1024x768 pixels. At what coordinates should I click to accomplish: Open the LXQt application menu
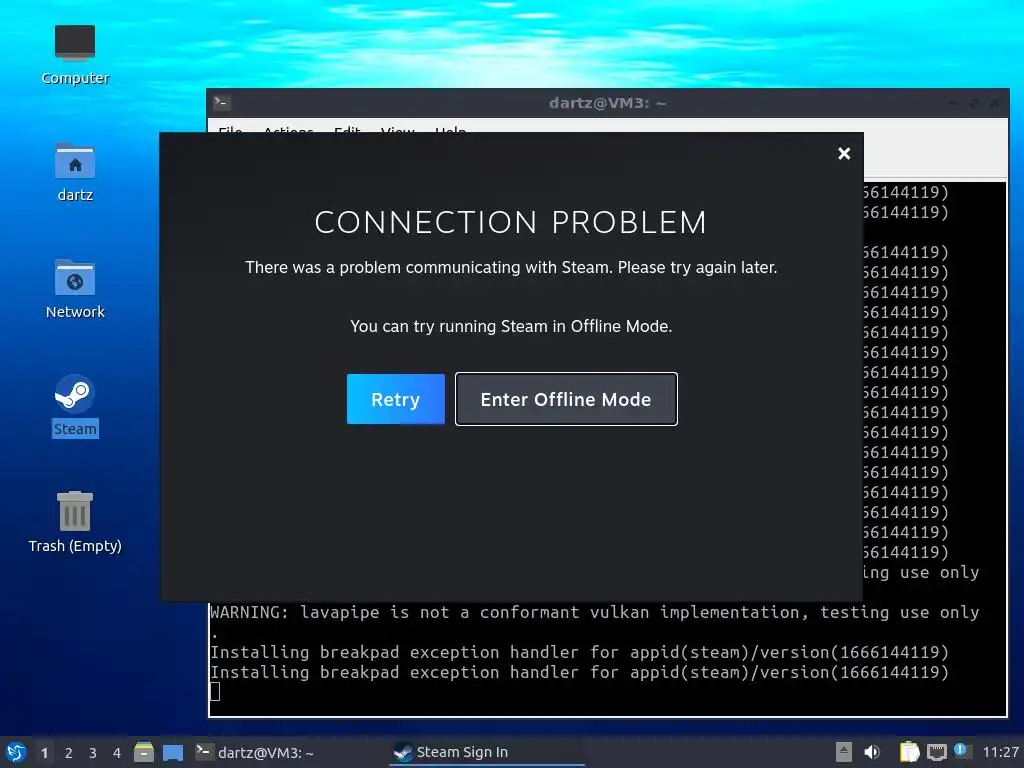point(16,752)
